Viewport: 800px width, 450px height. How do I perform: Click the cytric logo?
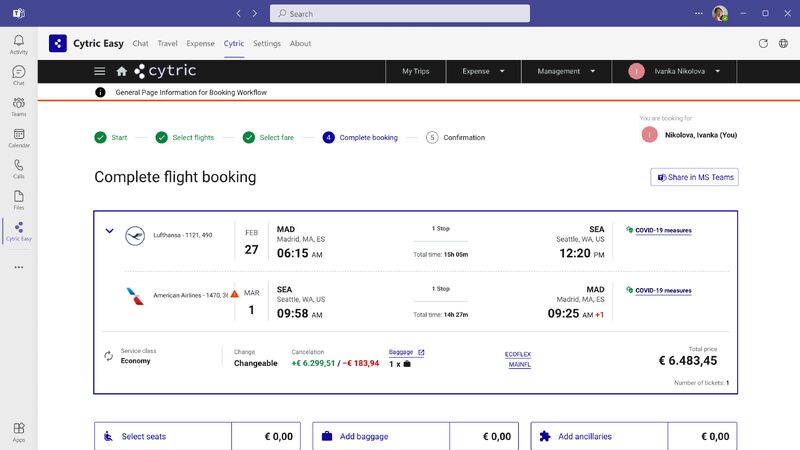[x=165, y=71]
